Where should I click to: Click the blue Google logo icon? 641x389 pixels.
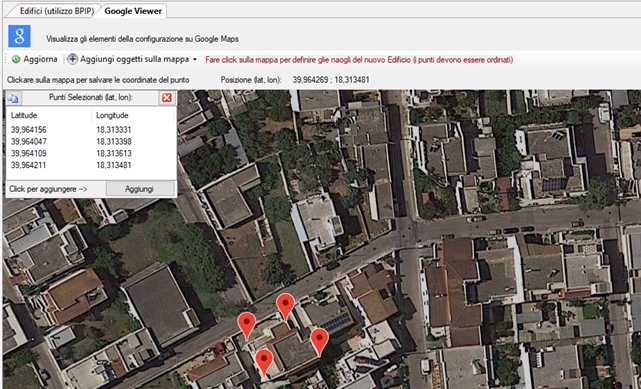(x=19, y=36)
